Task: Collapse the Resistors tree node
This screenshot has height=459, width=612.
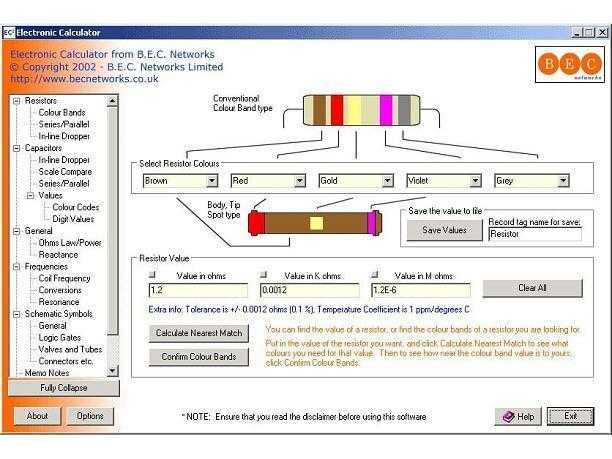Action: click(16, 101)
